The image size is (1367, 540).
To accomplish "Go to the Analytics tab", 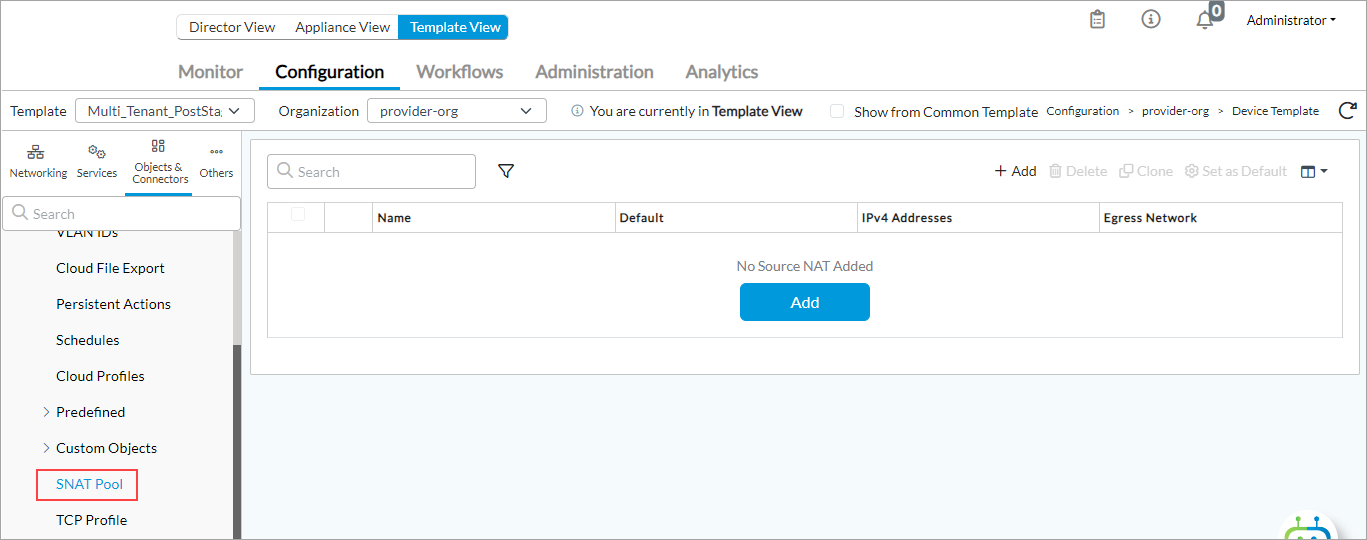I will click(x=721, y=72).
